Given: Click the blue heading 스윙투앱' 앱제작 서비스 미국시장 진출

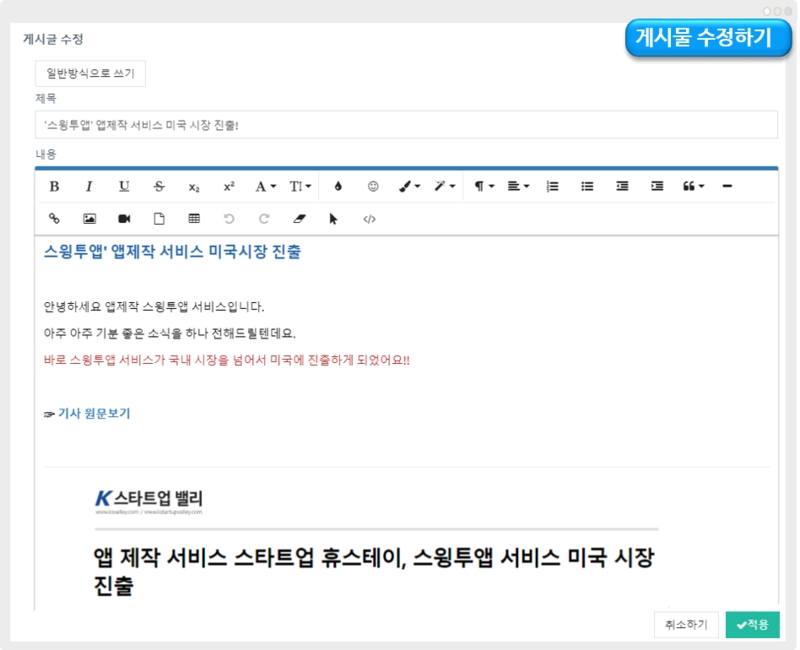Looking at the screenshot, I should tap(172, 252).
